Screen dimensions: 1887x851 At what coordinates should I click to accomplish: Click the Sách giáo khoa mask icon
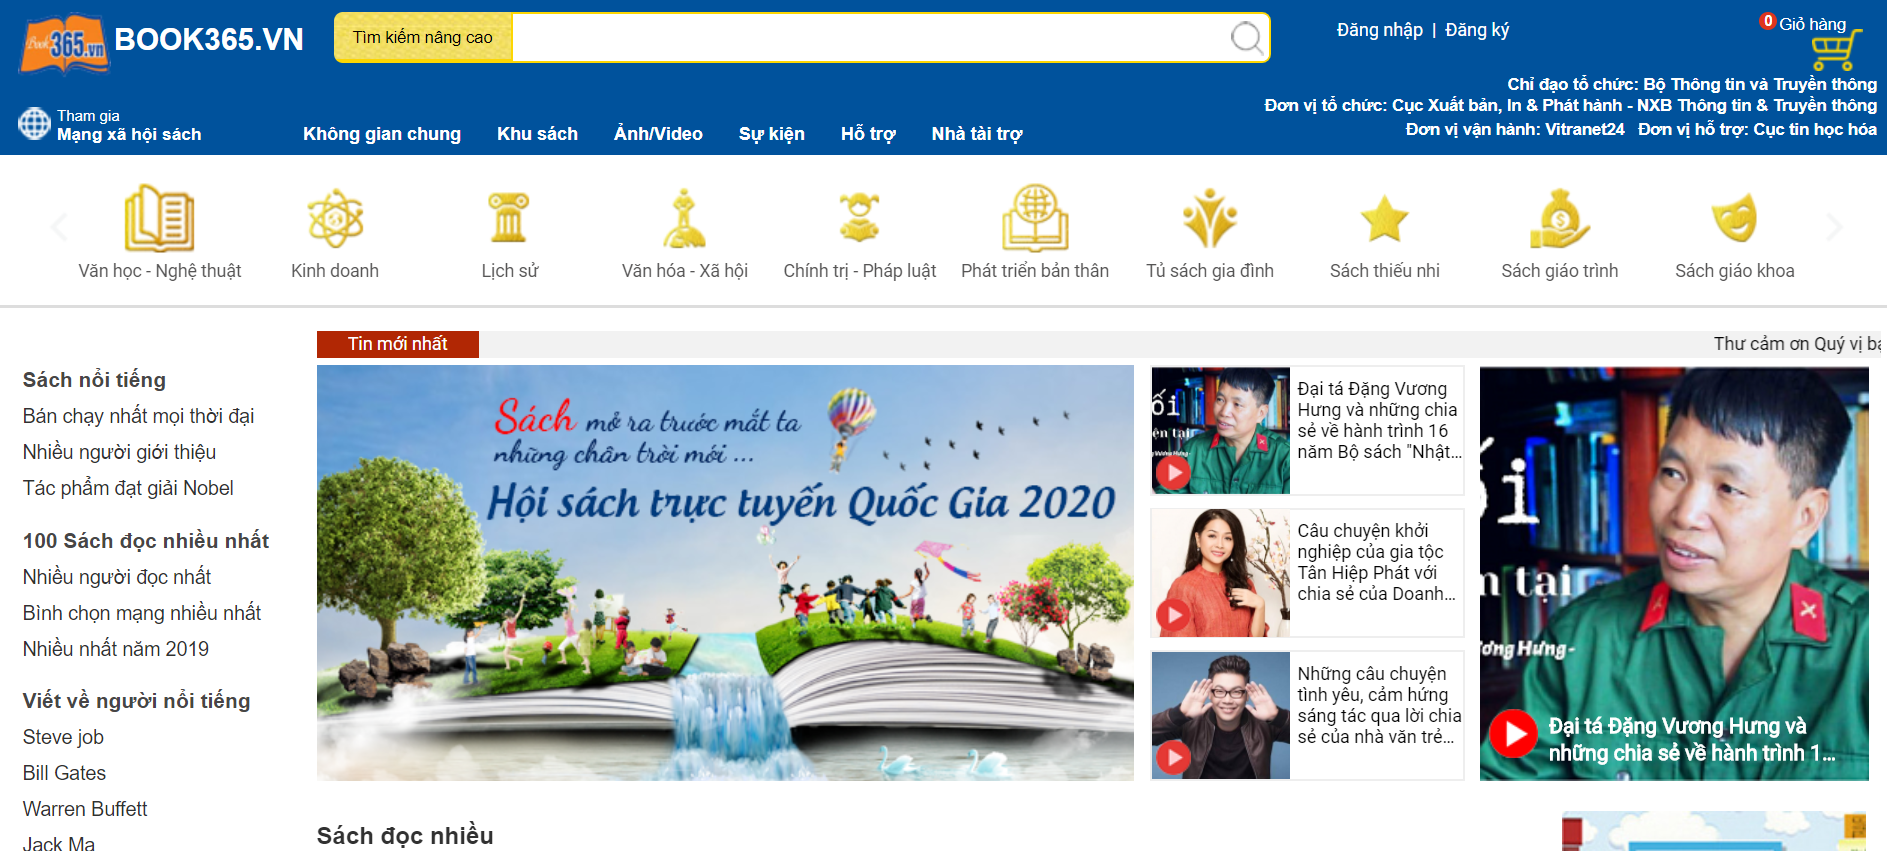[1734, 219]
